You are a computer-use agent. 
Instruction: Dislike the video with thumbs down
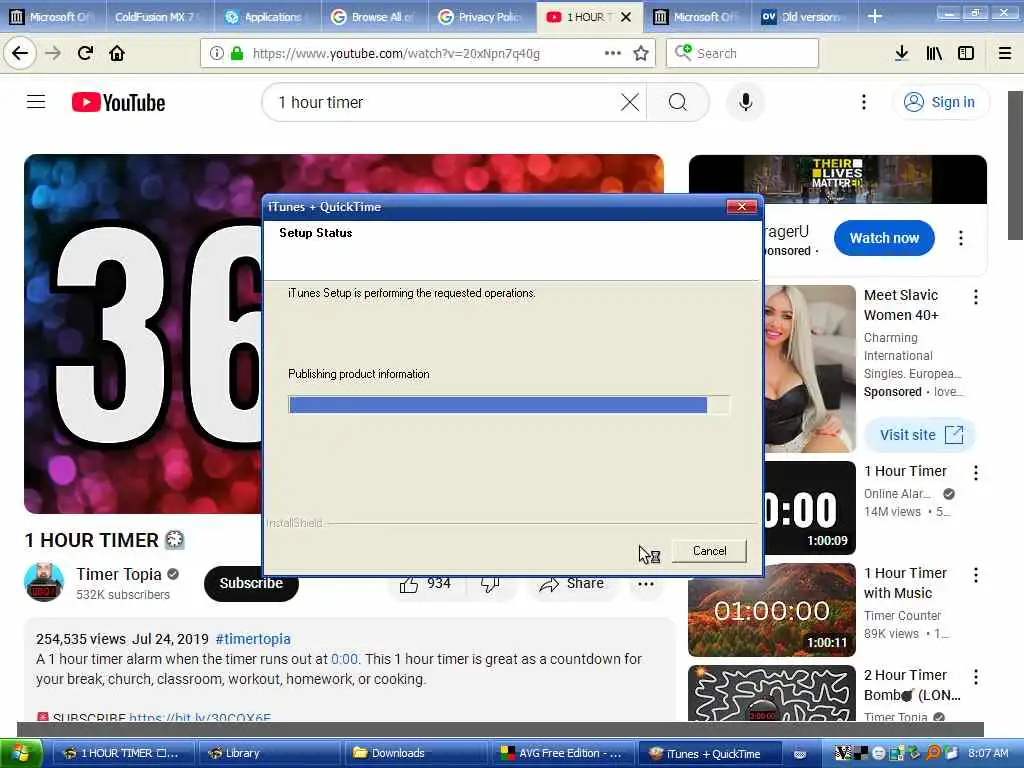pyautogui.click(x=490, y=584)
